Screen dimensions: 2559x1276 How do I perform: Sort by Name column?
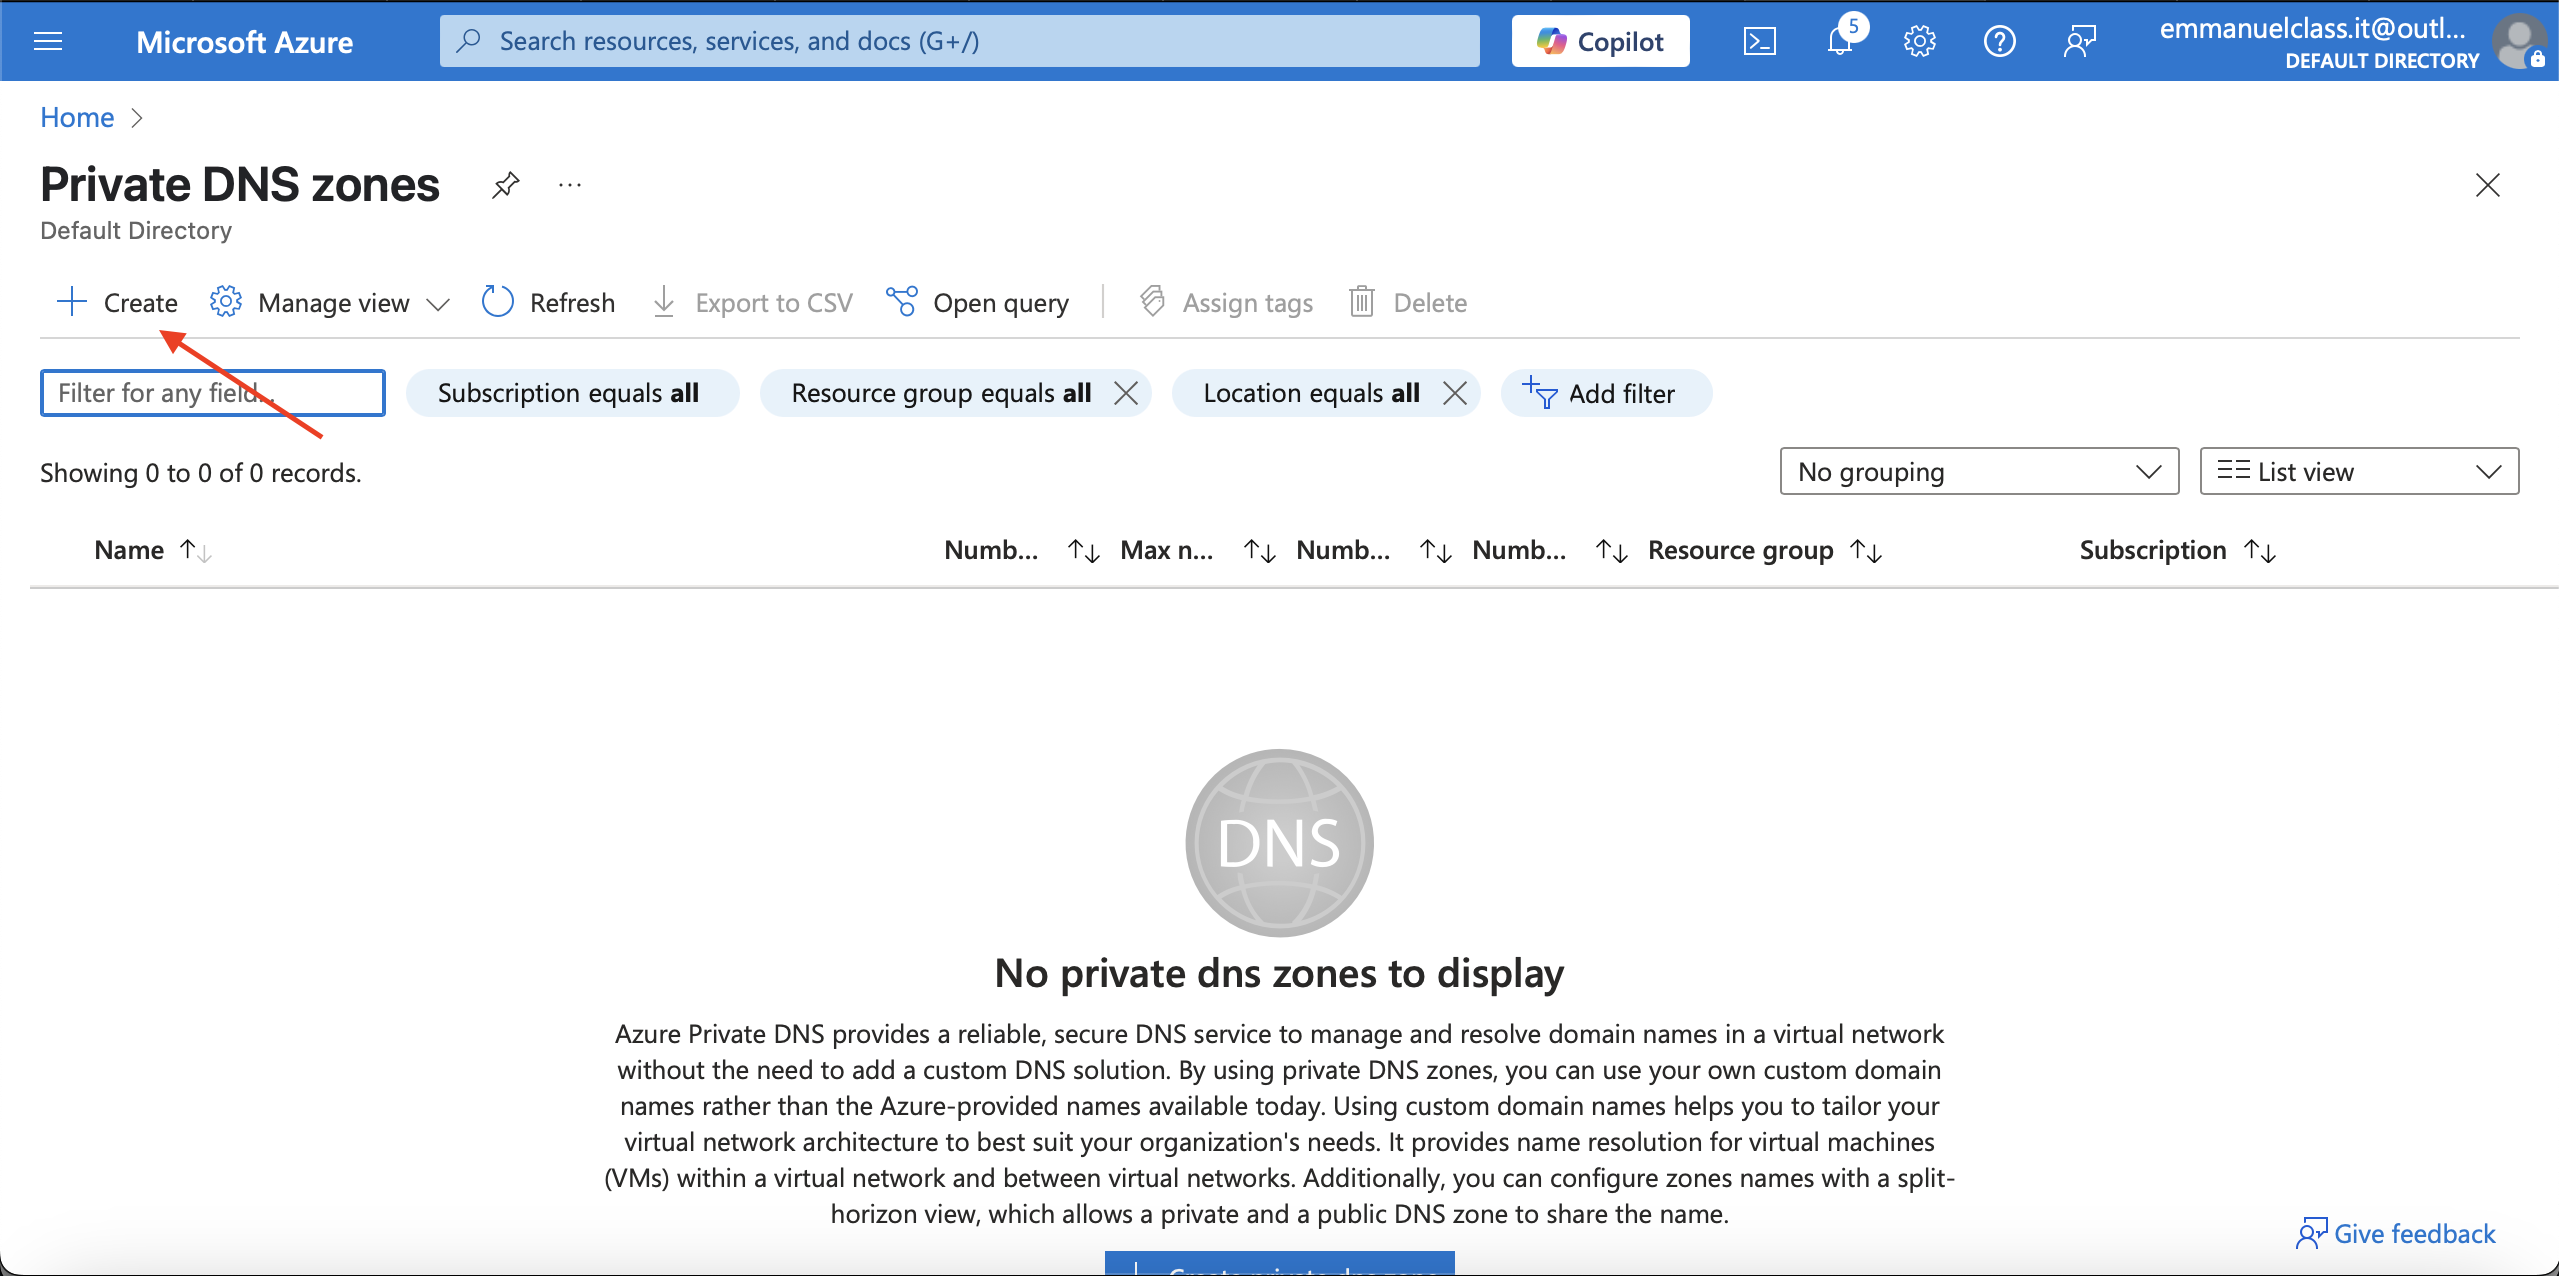point(152,550)
